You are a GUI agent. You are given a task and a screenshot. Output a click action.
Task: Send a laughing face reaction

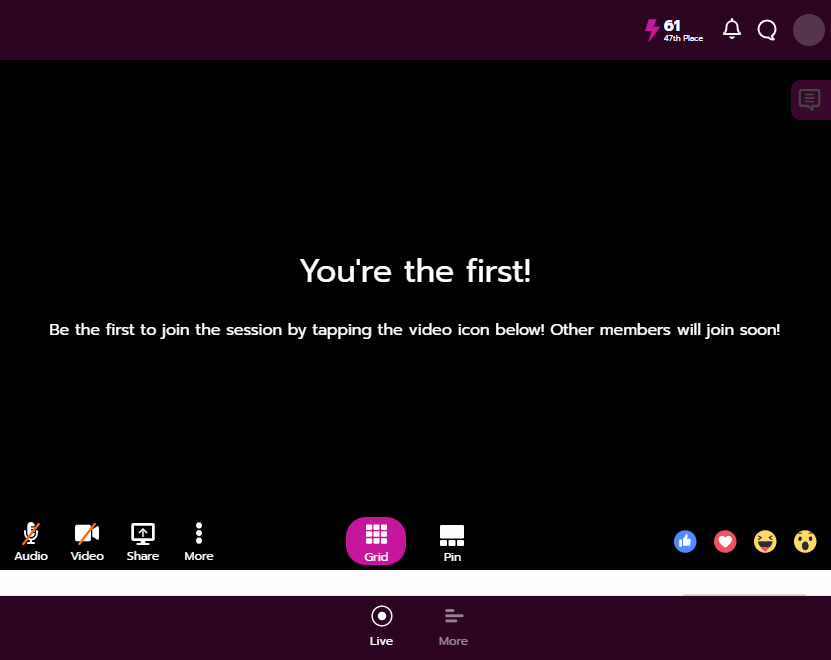765,541
